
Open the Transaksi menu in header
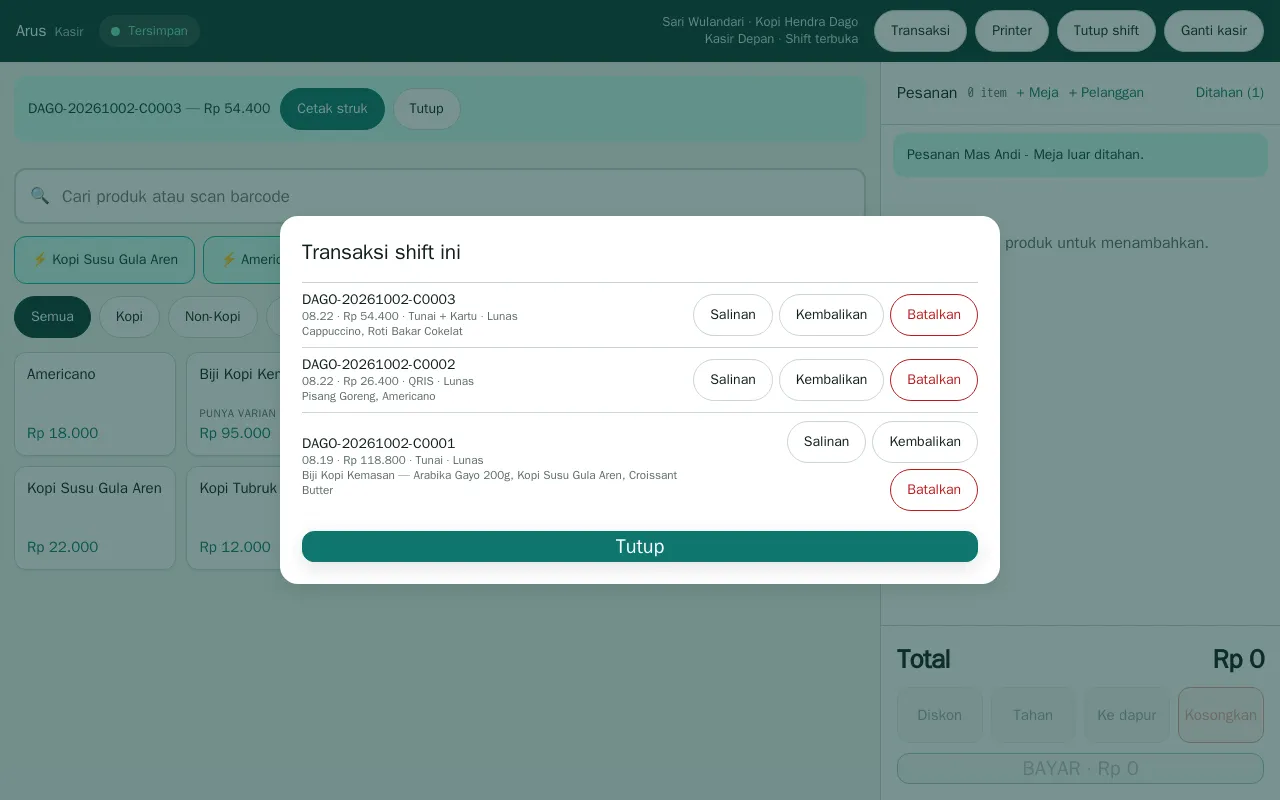920,31
